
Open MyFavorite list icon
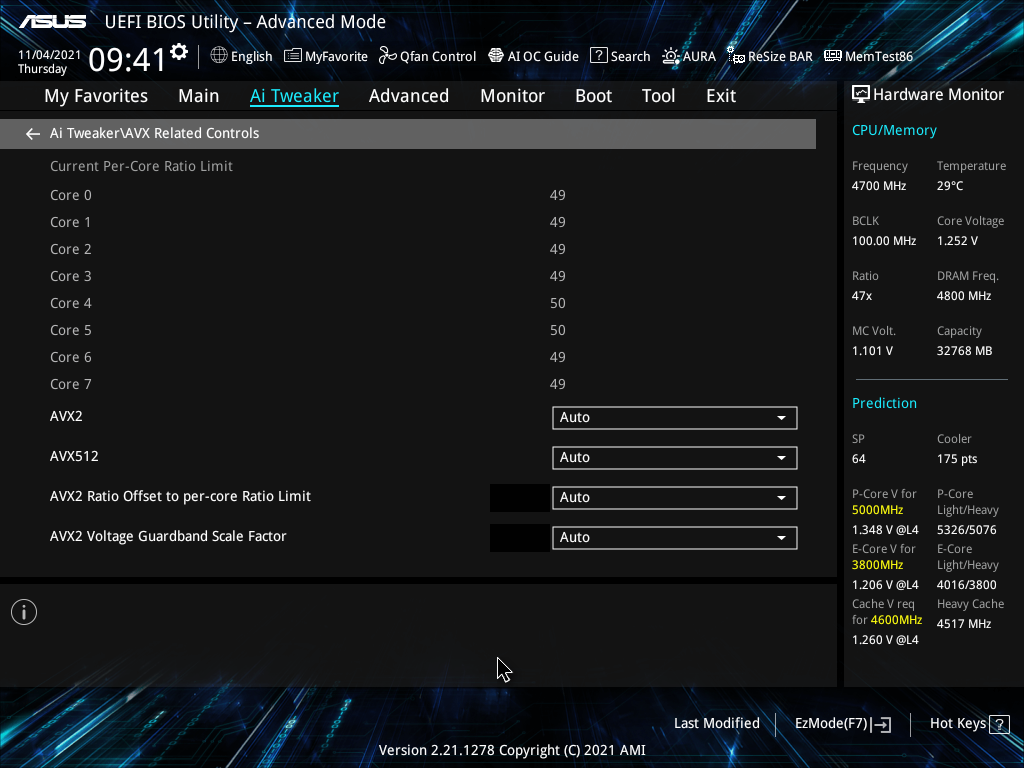pyautogui.click(x=293, y=56)
